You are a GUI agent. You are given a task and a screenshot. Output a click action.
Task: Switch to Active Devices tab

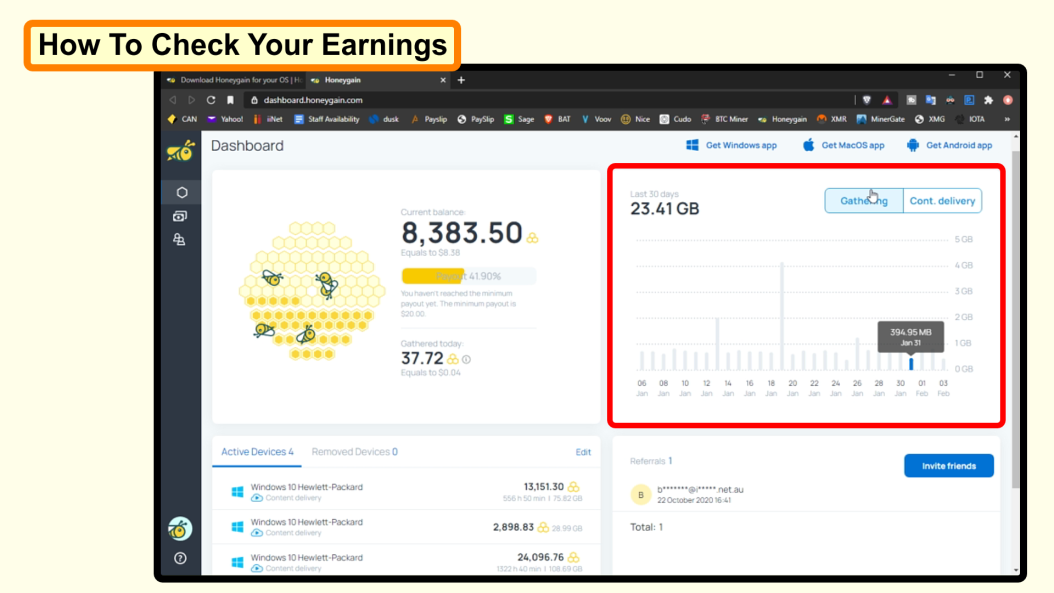(x=257, y=452)
